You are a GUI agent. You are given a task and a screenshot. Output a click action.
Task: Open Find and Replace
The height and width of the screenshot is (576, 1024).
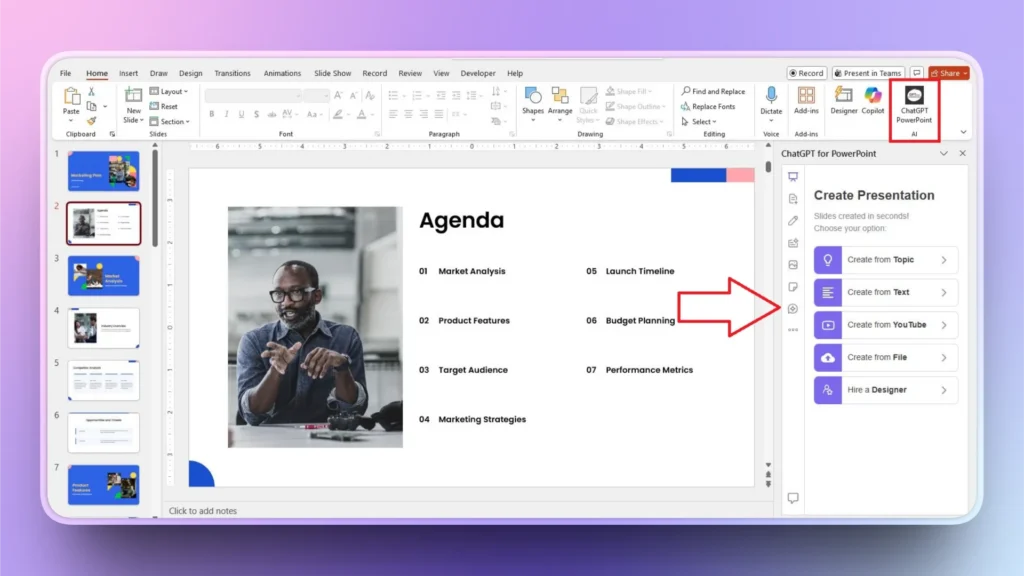(713, 91)
